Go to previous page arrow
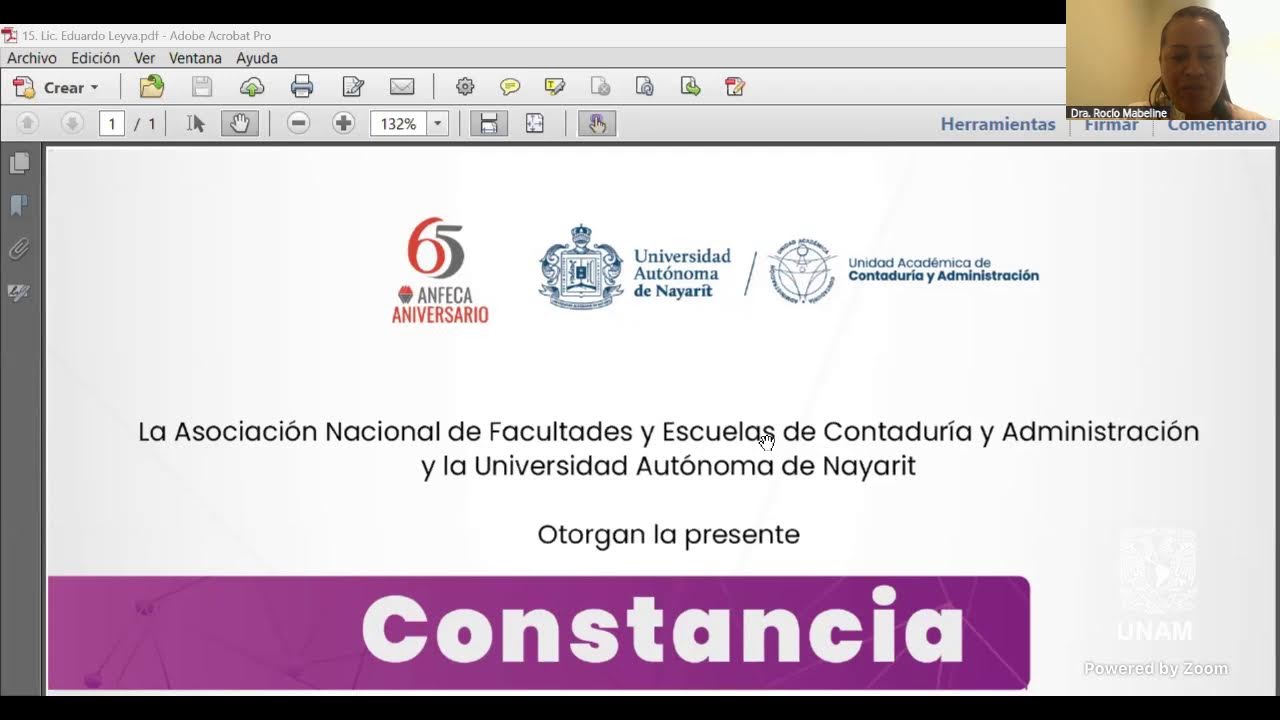The height and width of the screenshot is (720, 1280). [x=28, y=123]
